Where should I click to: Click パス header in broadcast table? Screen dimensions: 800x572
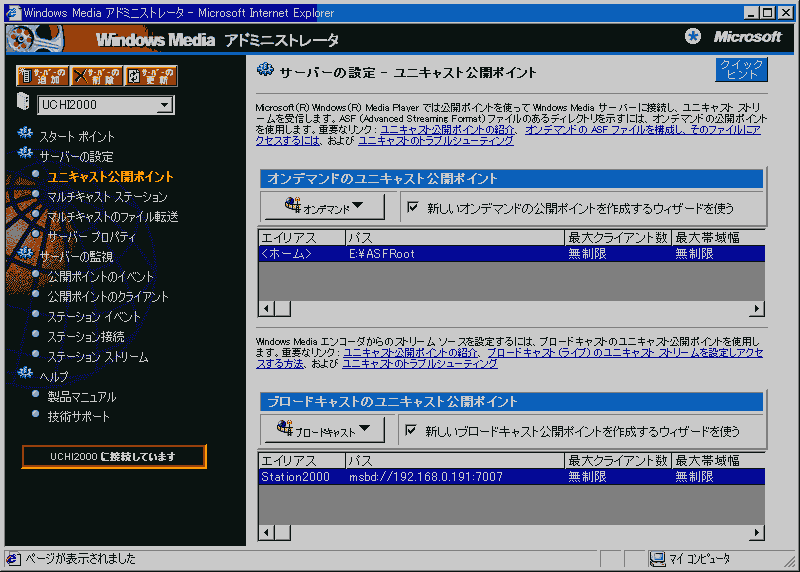(455, 461)
